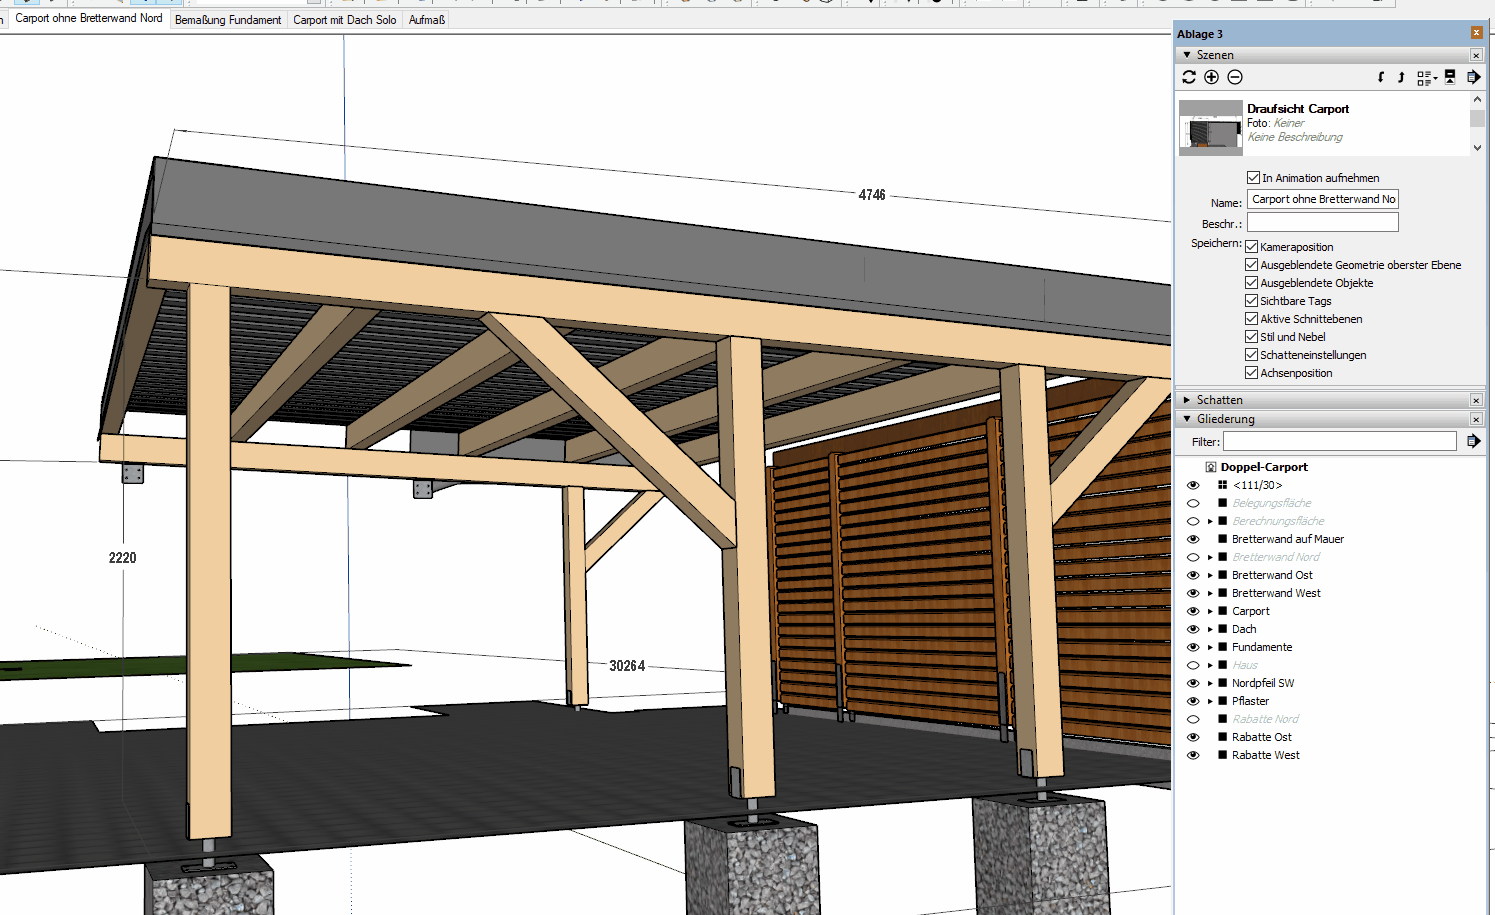Expand the Schatten panel

tap(1187, 400)
